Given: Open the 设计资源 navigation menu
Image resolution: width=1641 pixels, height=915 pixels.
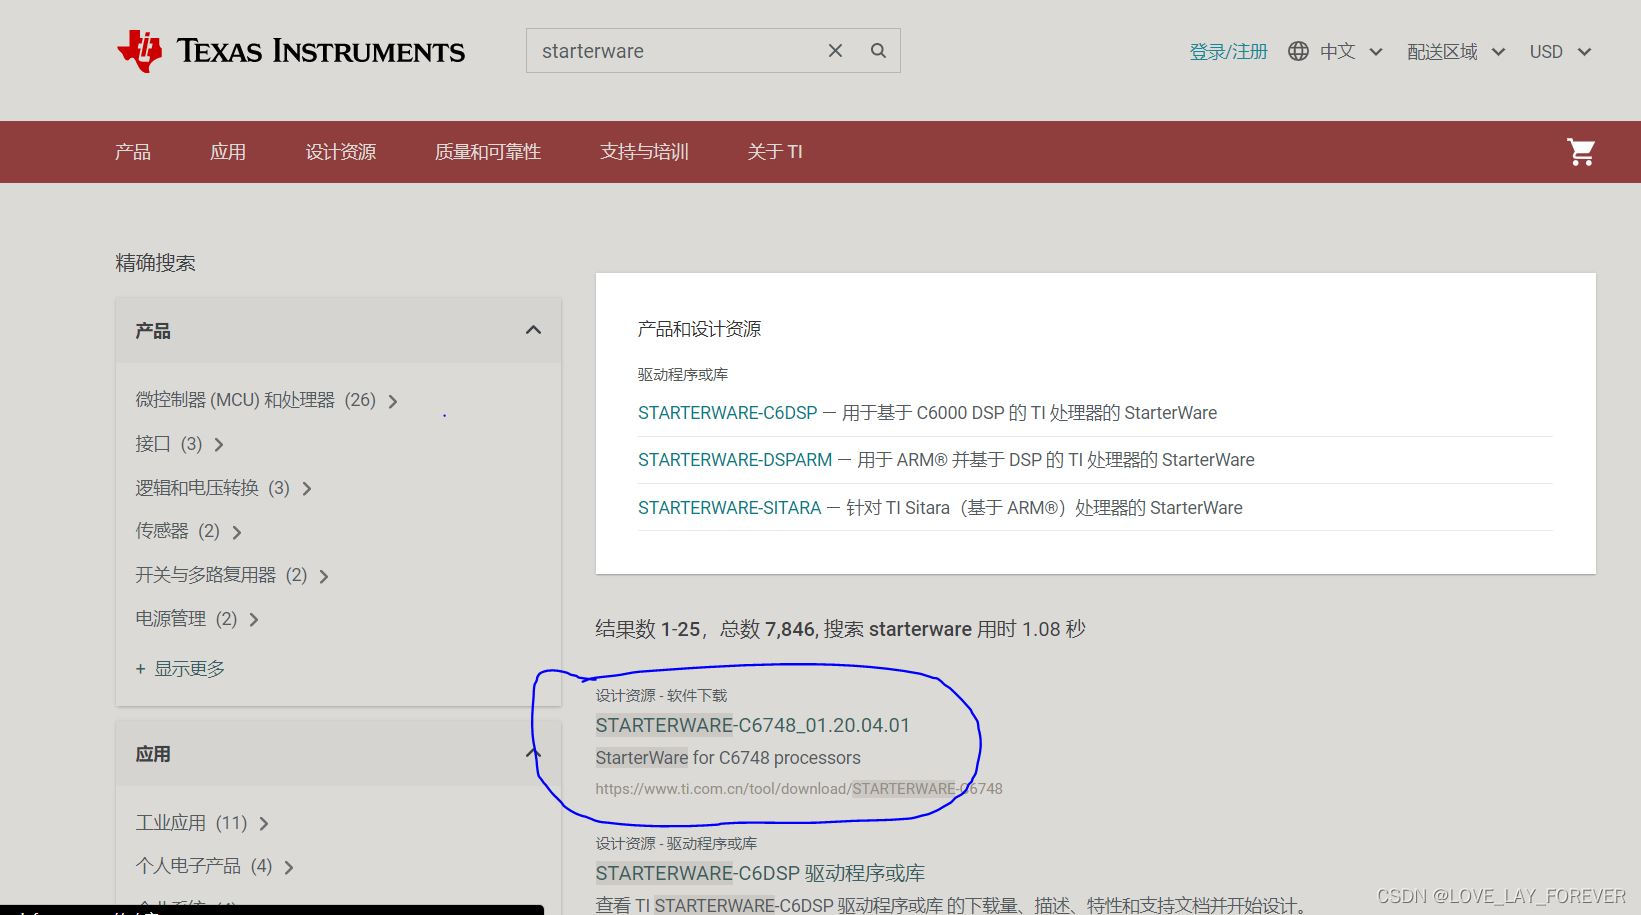Looking at the screenshot, I should pyautogui.click(x=341, y=152).
